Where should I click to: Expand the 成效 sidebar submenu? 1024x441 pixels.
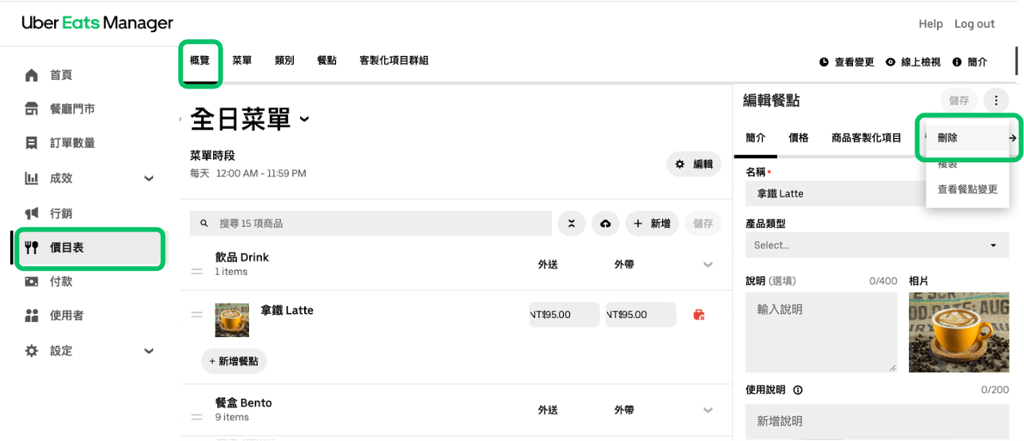click(149, 179)
